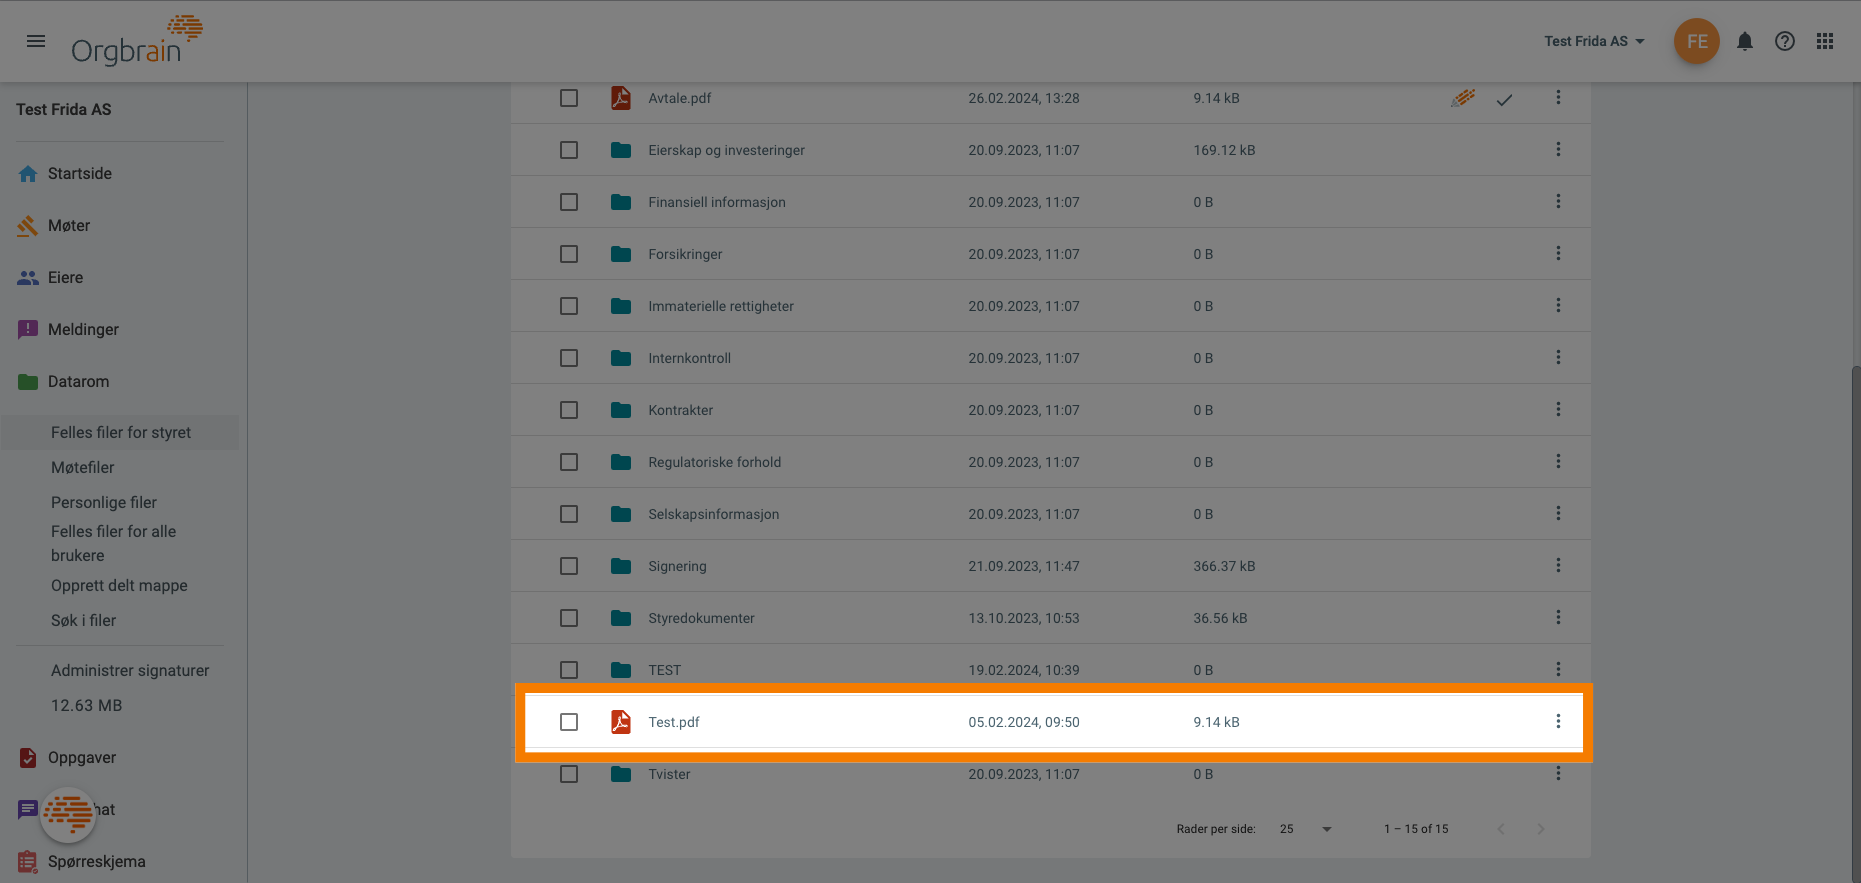1861x883 pixels.
Task: Check the Internkontroll row checkbox
Action: 569,358
